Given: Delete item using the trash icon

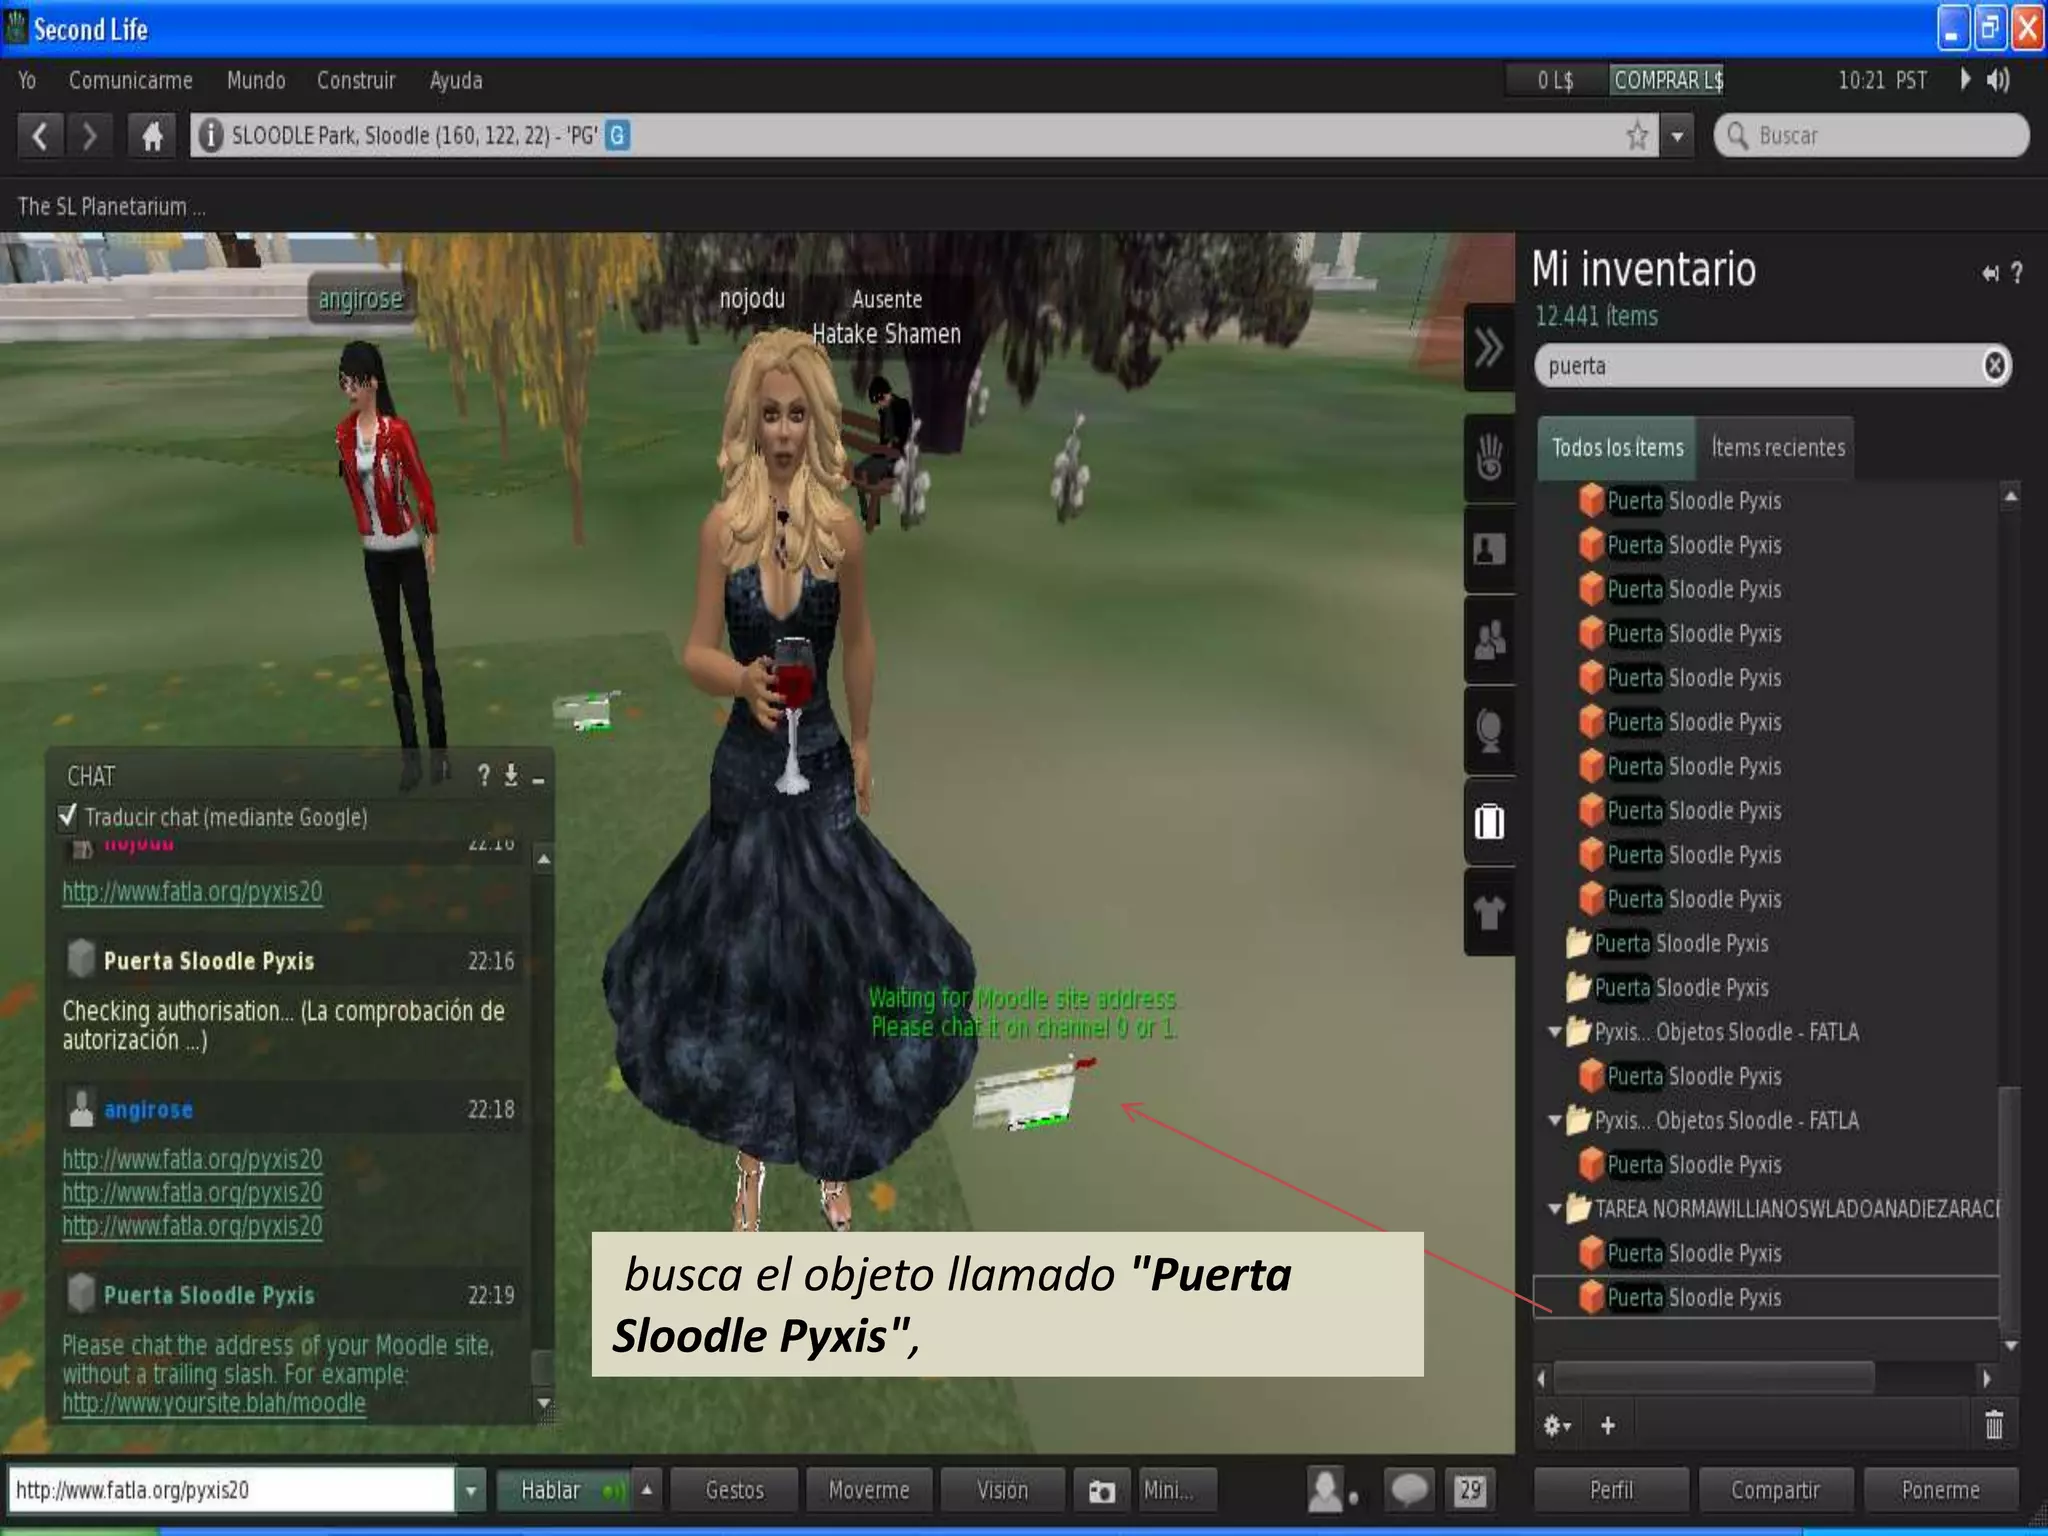Looking at the screenshot, I should coord(1993,1425).
